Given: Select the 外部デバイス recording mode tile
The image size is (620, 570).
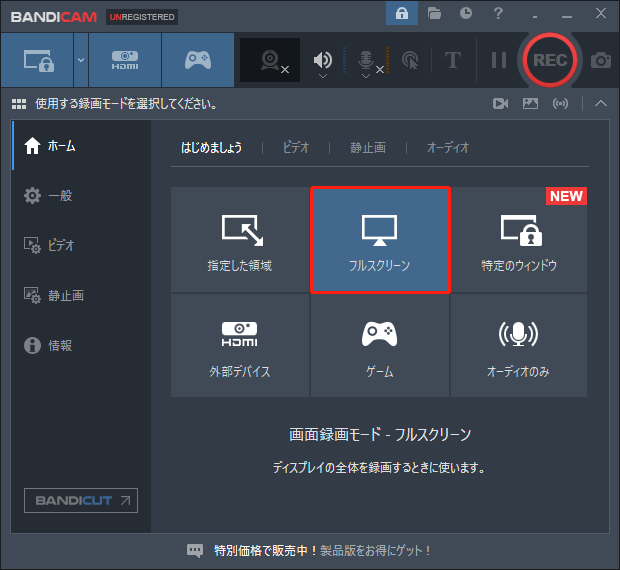Looking at the screenshot, I should point(240,345).
